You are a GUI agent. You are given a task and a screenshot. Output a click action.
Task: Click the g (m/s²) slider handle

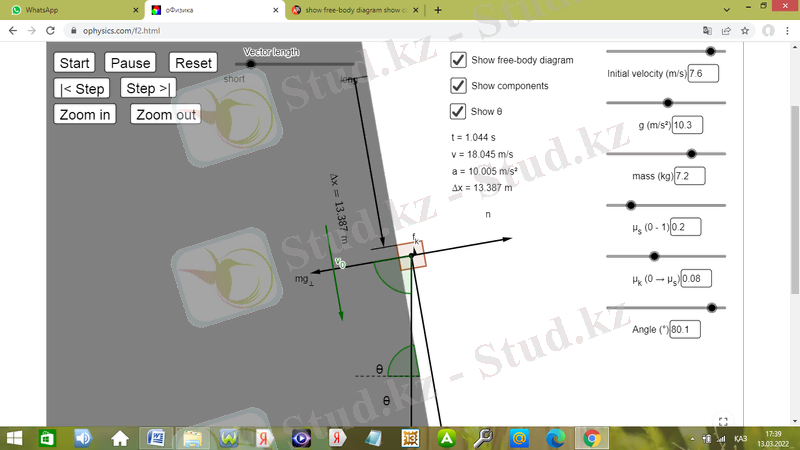(667, 103)
